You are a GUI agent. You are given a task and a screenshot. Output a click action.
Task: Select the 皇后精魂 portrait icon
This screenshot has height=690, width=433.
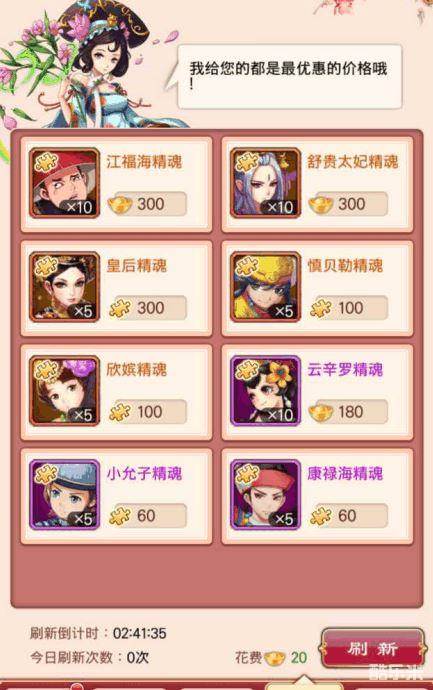point(65,287)
